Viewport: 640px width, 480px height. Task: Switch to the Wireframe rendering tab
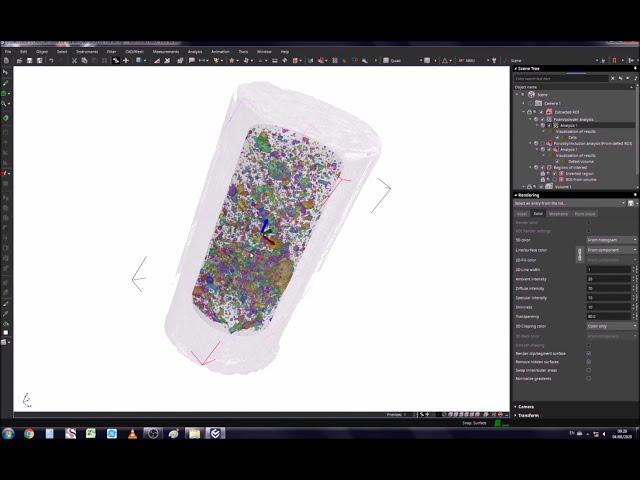pyautogui.click(x=558, y=214)
